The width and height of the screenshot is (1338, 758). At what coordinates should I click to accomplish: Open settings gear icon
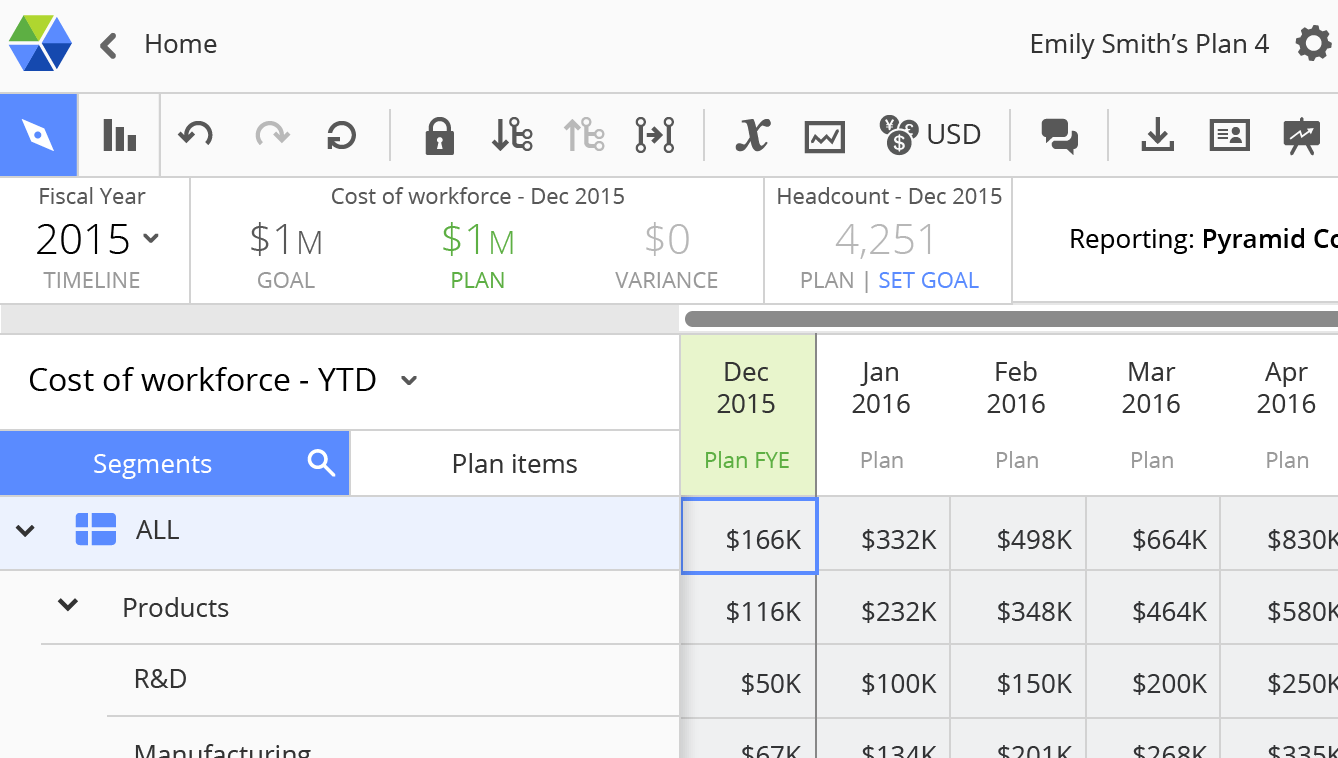(1312, 44)
